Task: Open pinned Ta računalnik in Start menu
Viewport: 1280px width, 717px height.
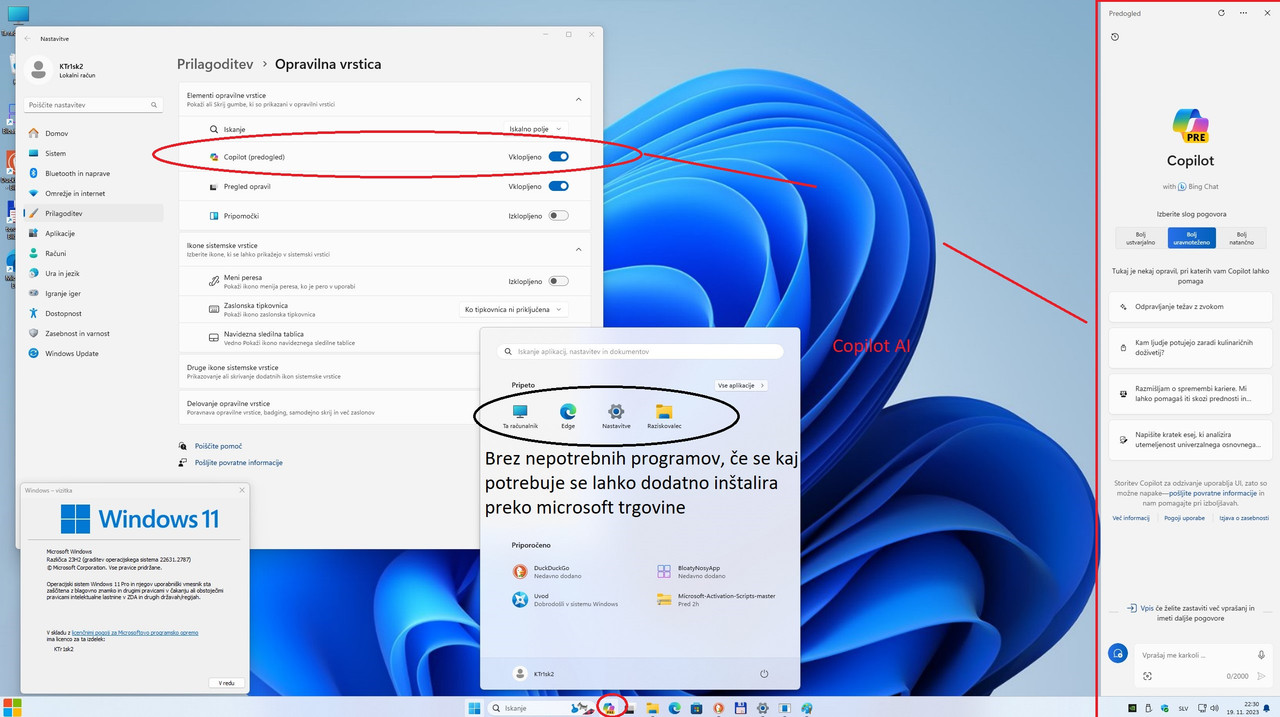Action: pyautogui.click(x=520, y=417)
